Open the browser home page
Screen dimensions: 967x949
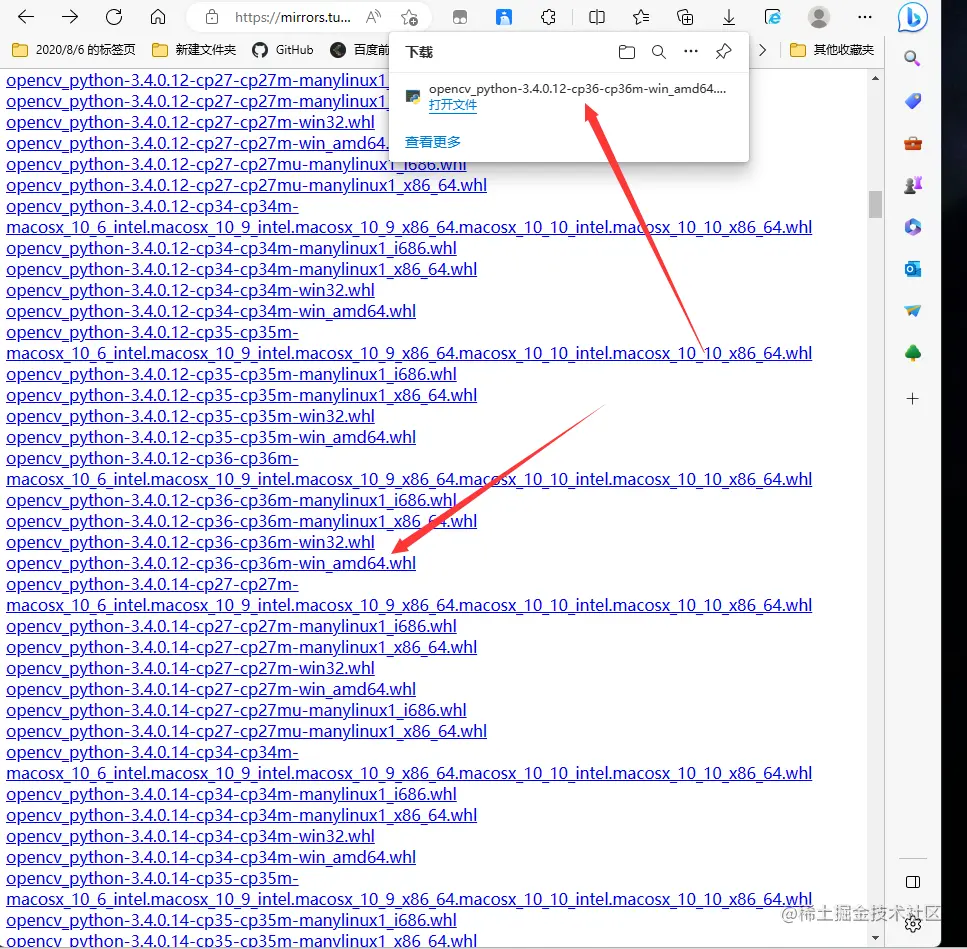(x=158, y=17)
